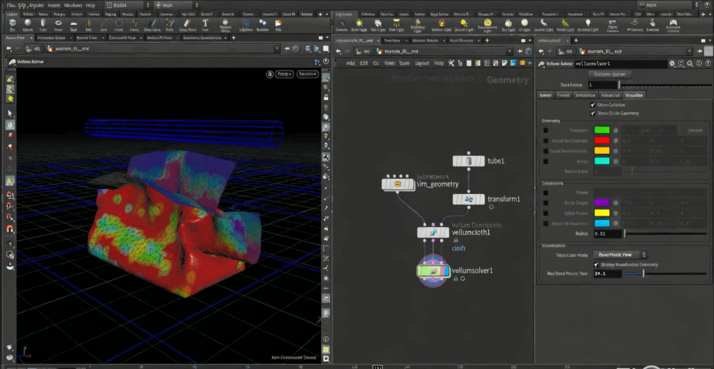Select the Font shelf tool
The image size is (714, 369).
pyautogui.click(x=205, y=25)
